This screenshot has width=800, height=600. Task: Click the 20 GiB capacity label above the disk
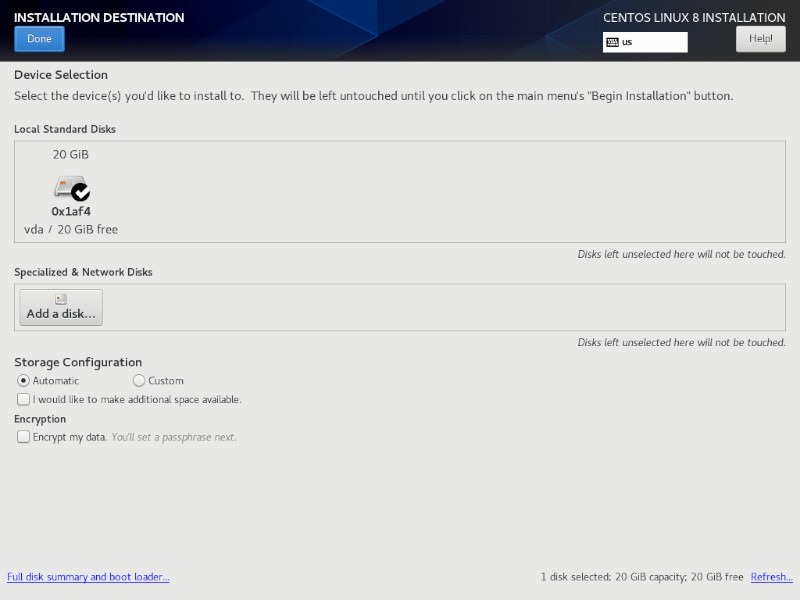pyautogui.click(x=70, y=154)
